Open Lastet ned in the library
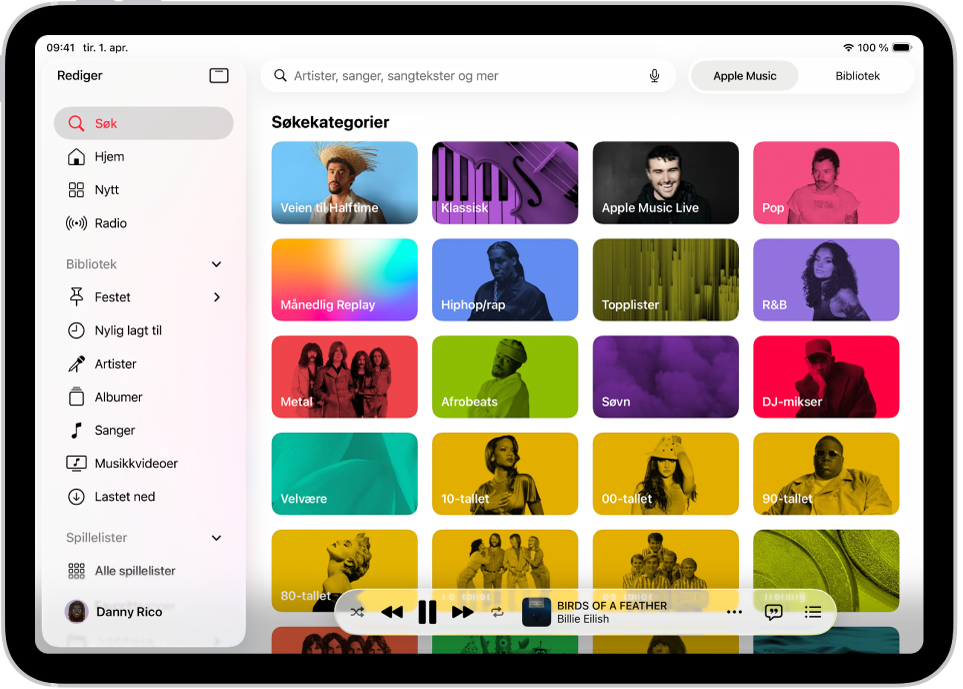963x689 pixels. 144,497
